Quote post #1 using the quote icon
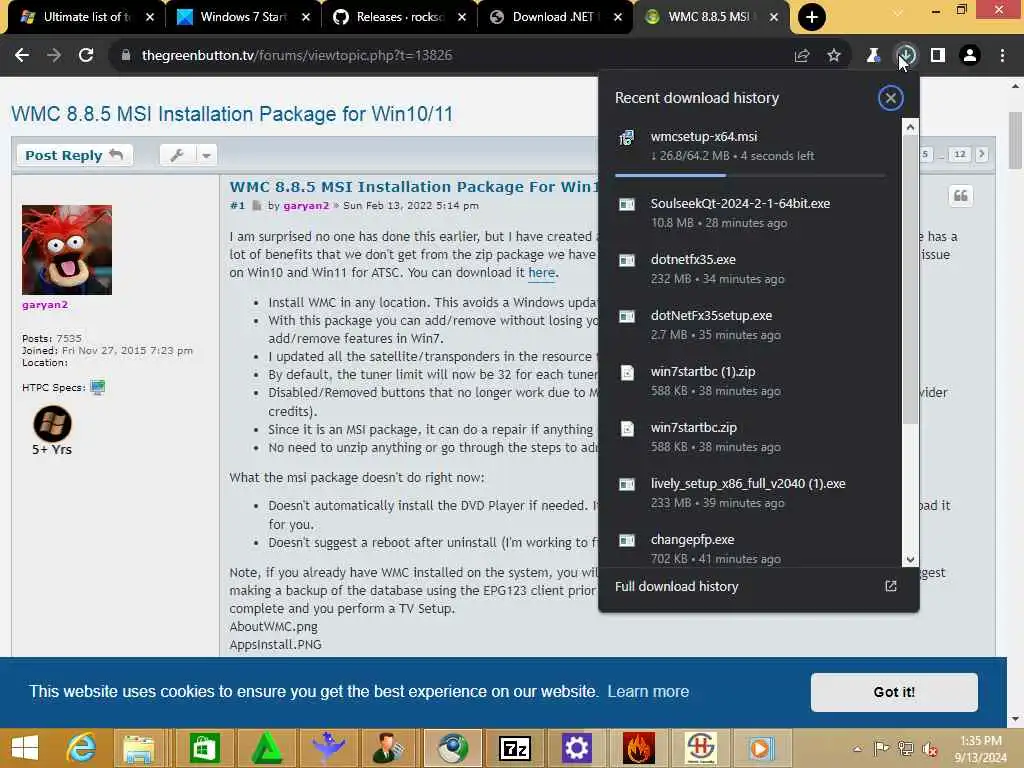This screenshot has width=1024, height=768. pyautogui.click(x=961, y=196)
